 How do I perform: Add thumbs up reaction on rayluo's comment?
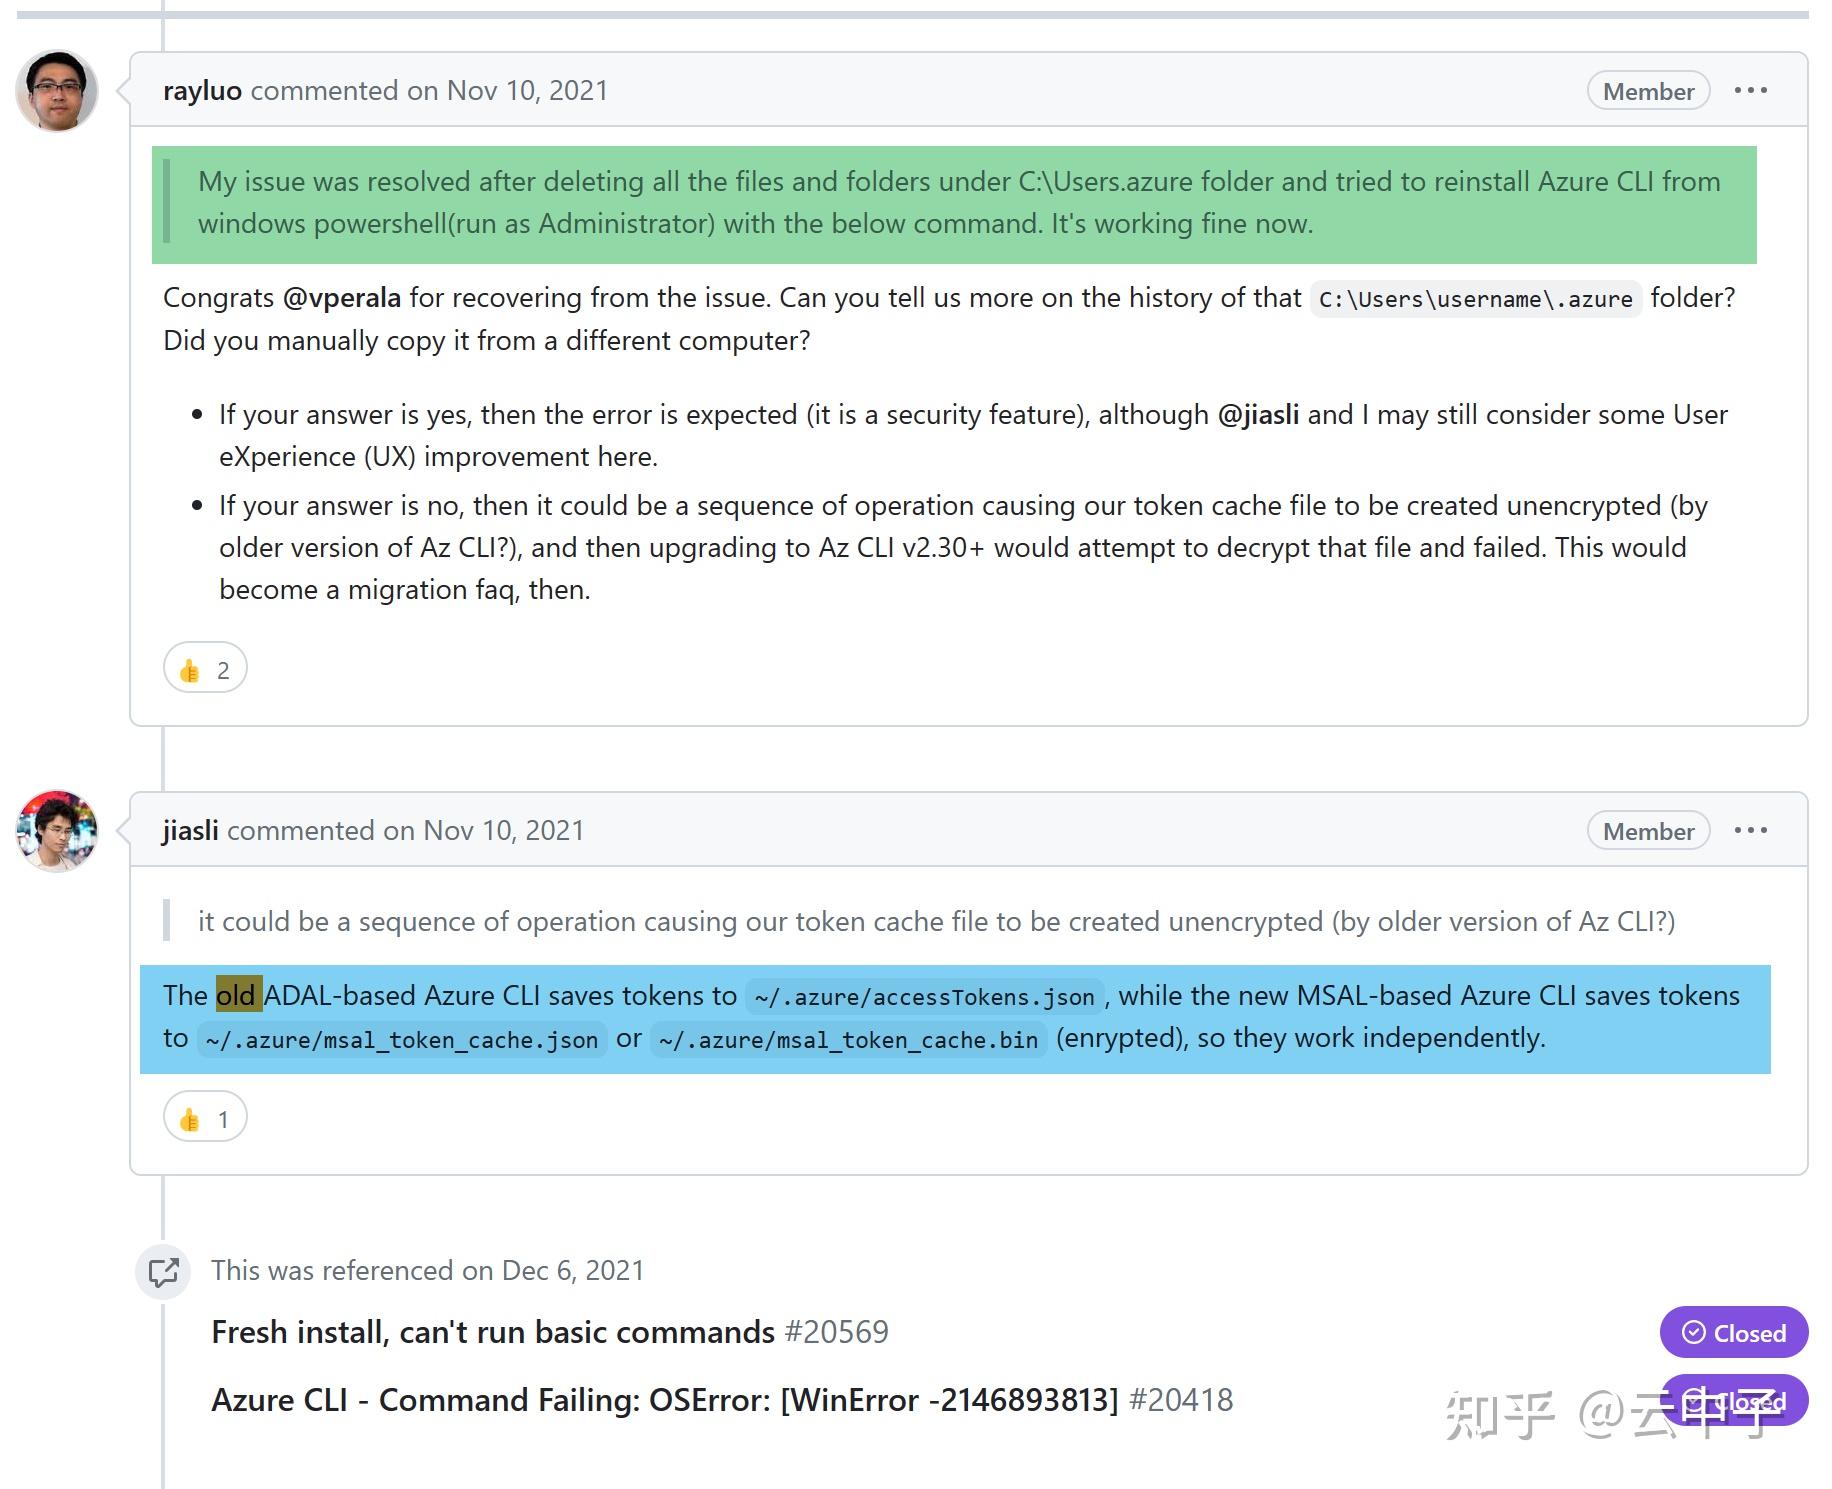[205, 668]
